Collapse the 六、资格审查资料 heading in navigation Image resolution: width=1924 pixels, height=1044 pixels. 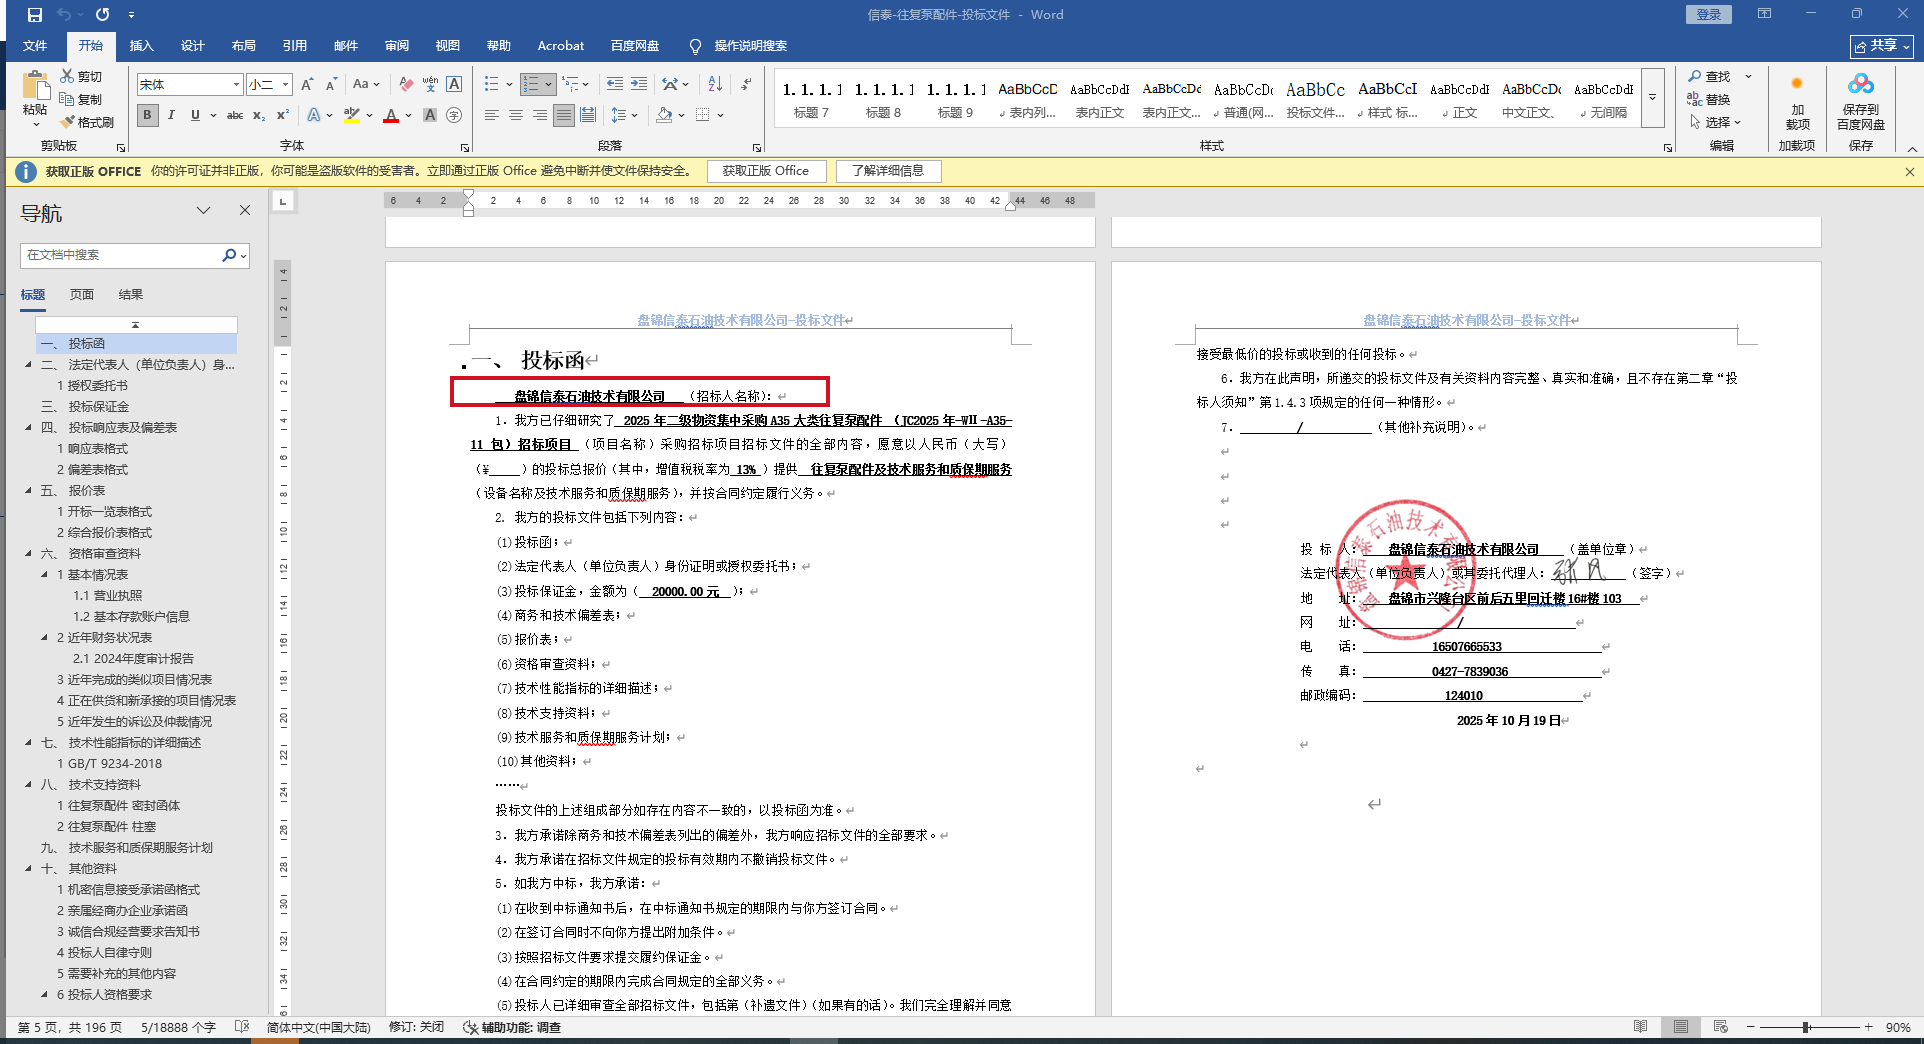tap(28, 553)
